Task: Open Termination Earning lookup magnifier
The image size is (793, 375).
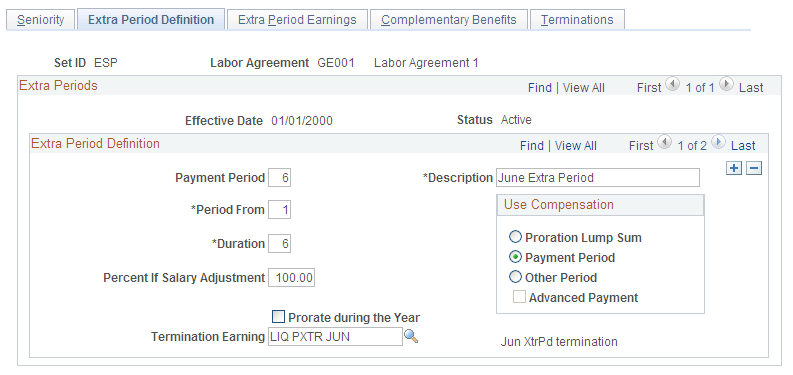Action: tap(411, 336)
